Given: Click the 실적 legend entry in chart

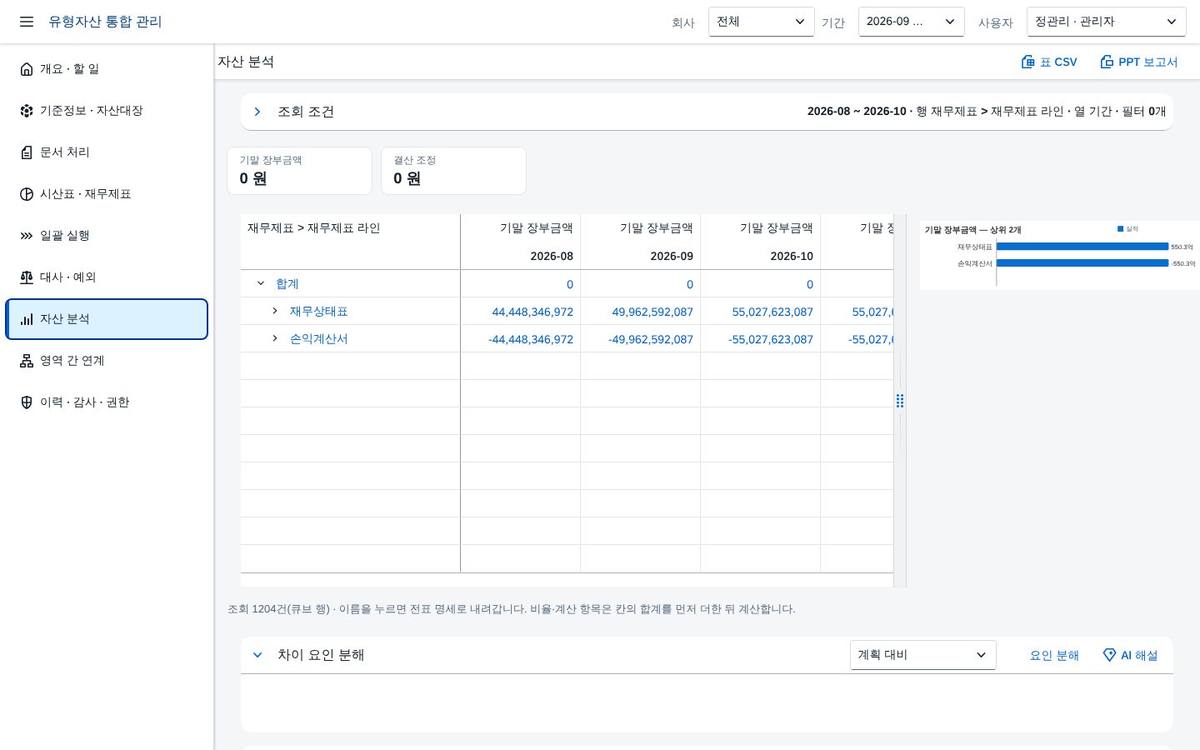Looking at the screenshot, I should click(x=1128, y=229).
